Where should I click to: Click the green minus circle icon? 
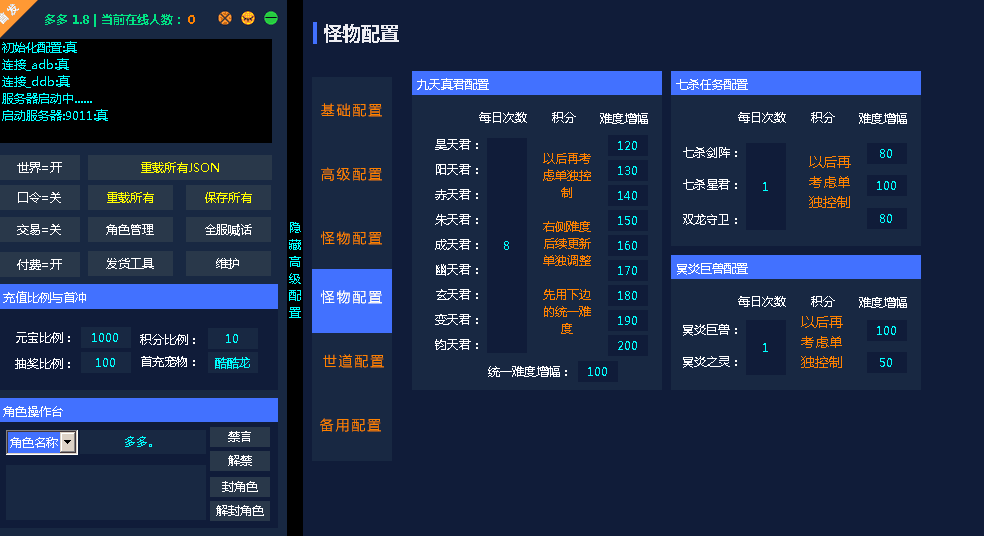click(x=271, y=18)
